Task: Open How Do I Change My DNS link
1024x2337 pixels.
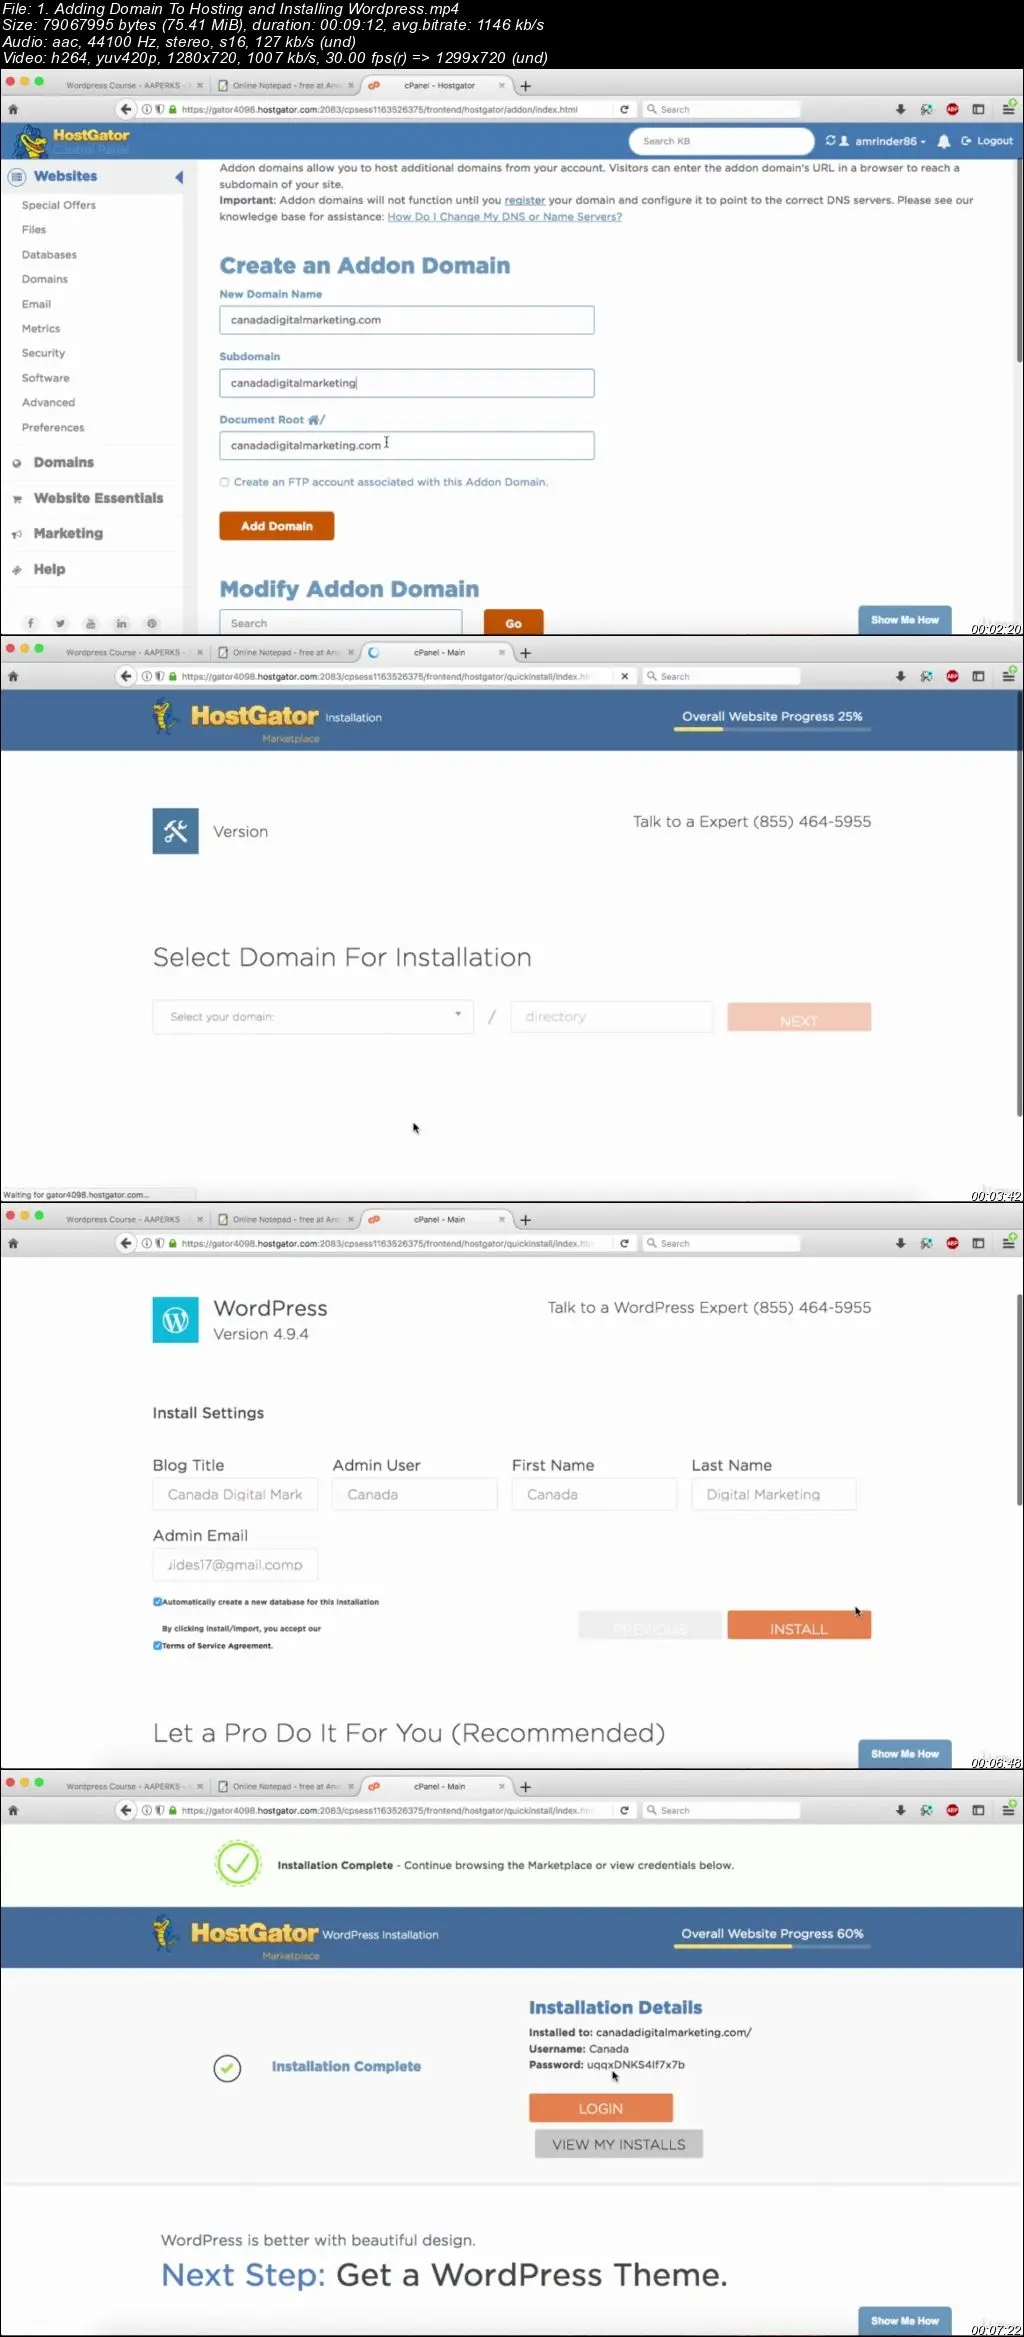Action: [x=504, y=217]
